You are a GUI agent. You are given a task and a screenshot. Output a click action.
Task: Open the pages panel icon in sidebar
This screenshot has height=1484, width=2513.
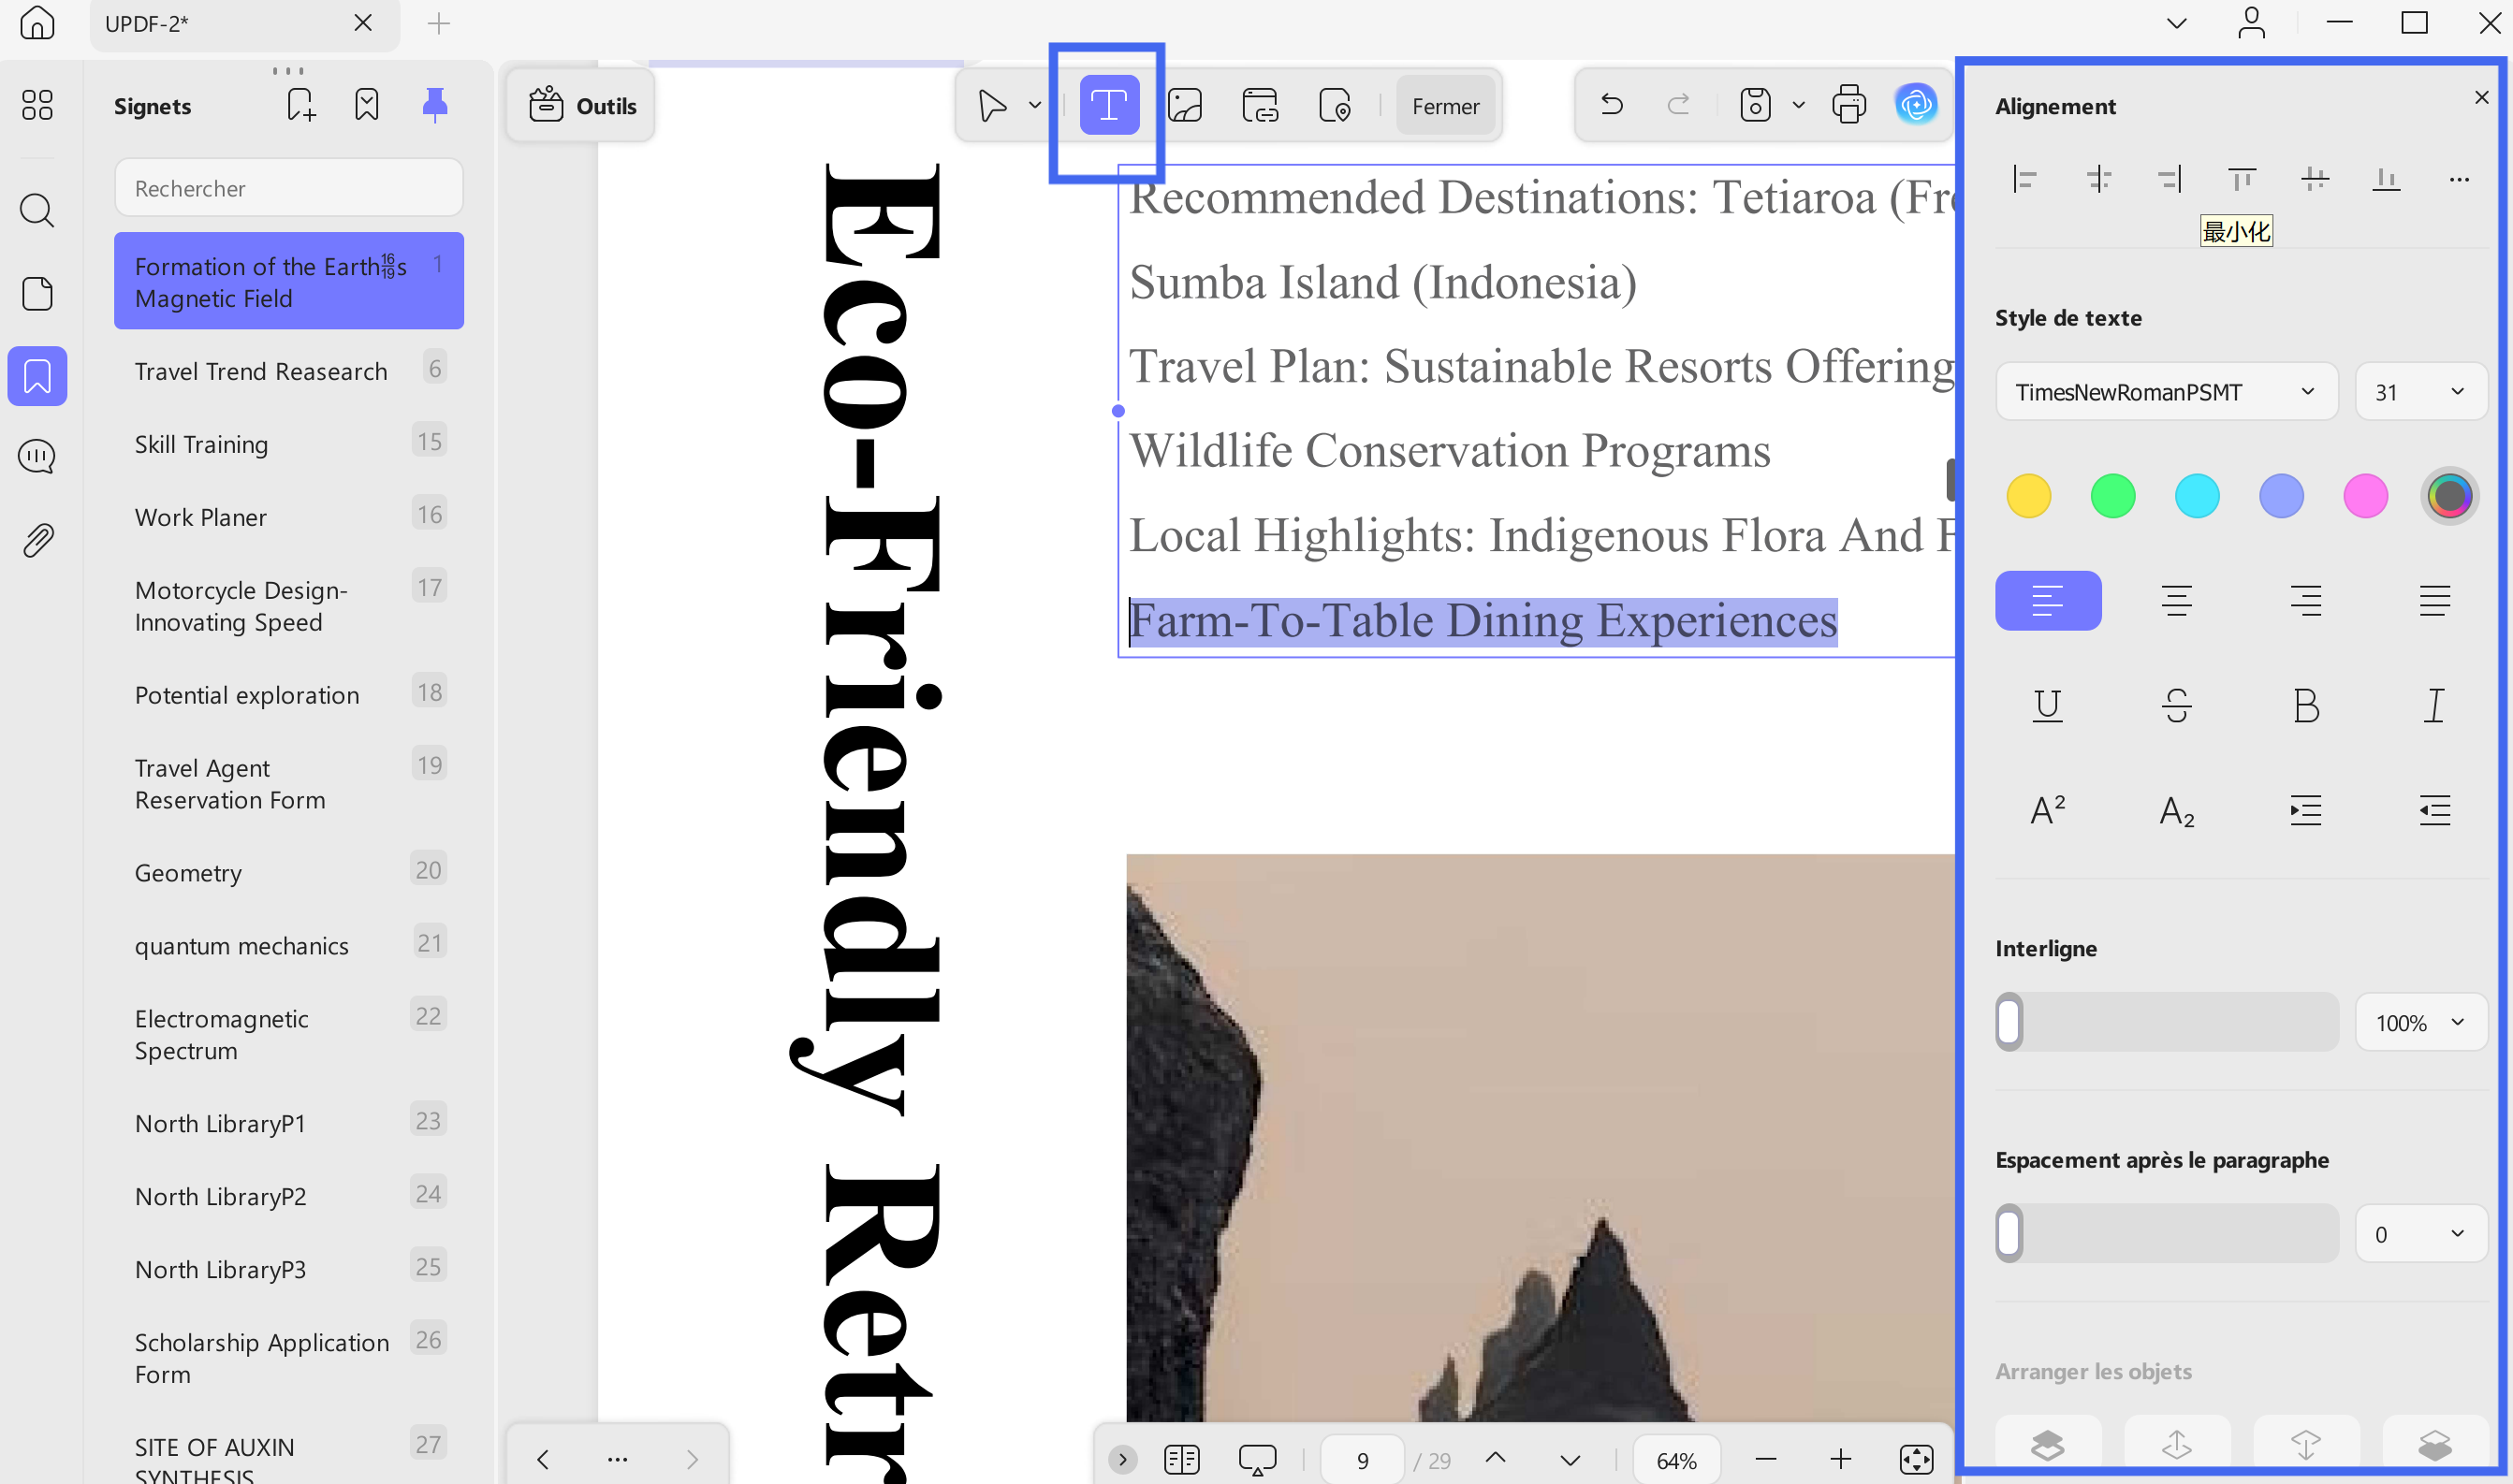tap(37, 293)
